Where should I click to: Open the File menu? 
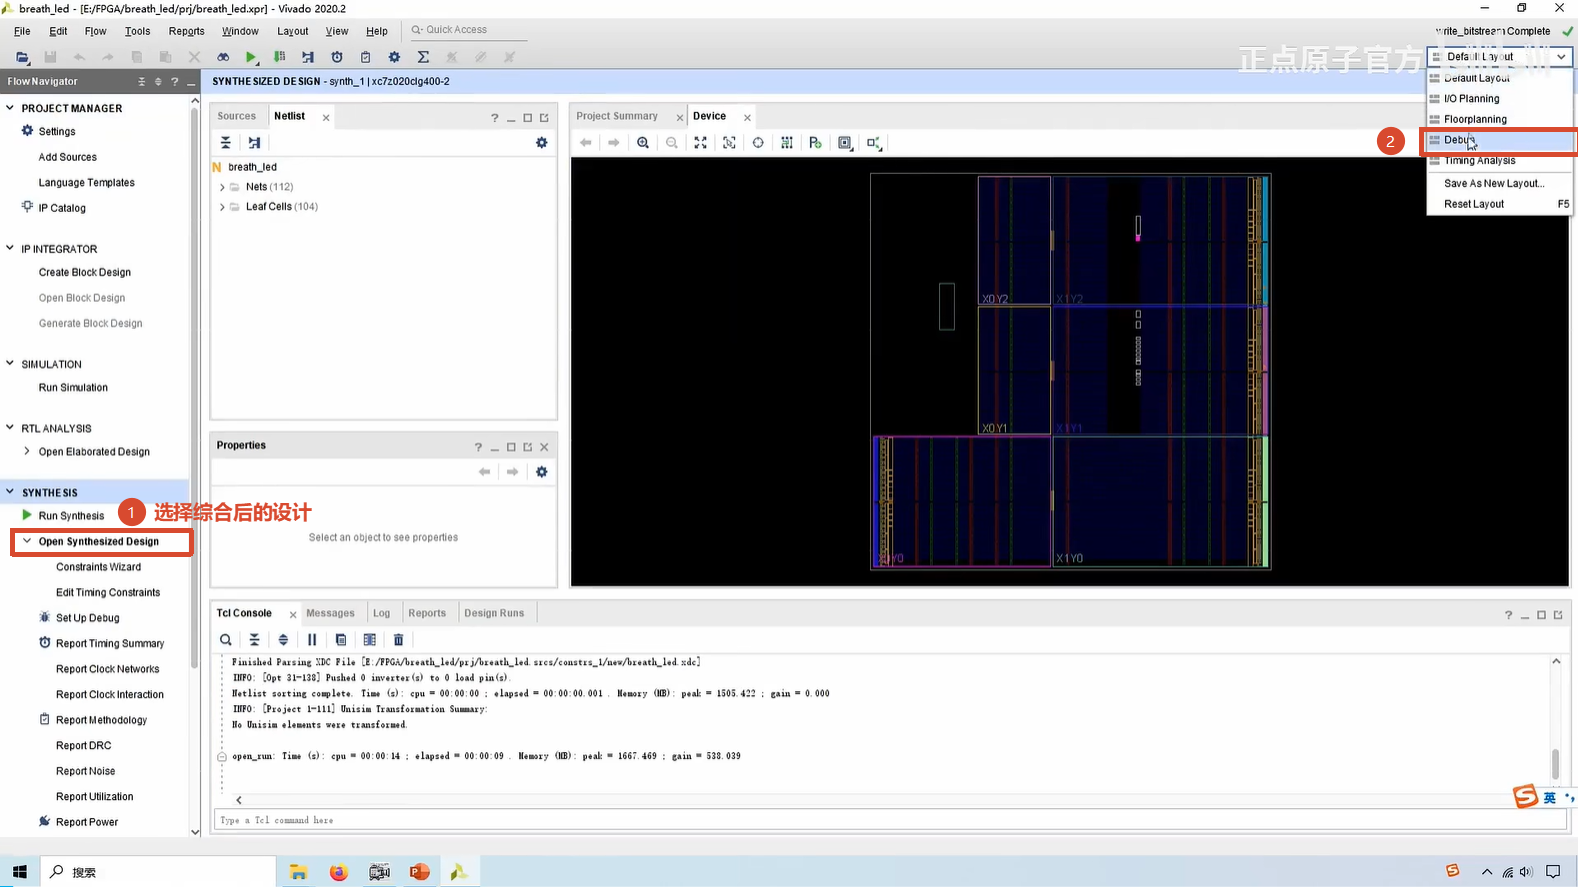pos(22,31)
